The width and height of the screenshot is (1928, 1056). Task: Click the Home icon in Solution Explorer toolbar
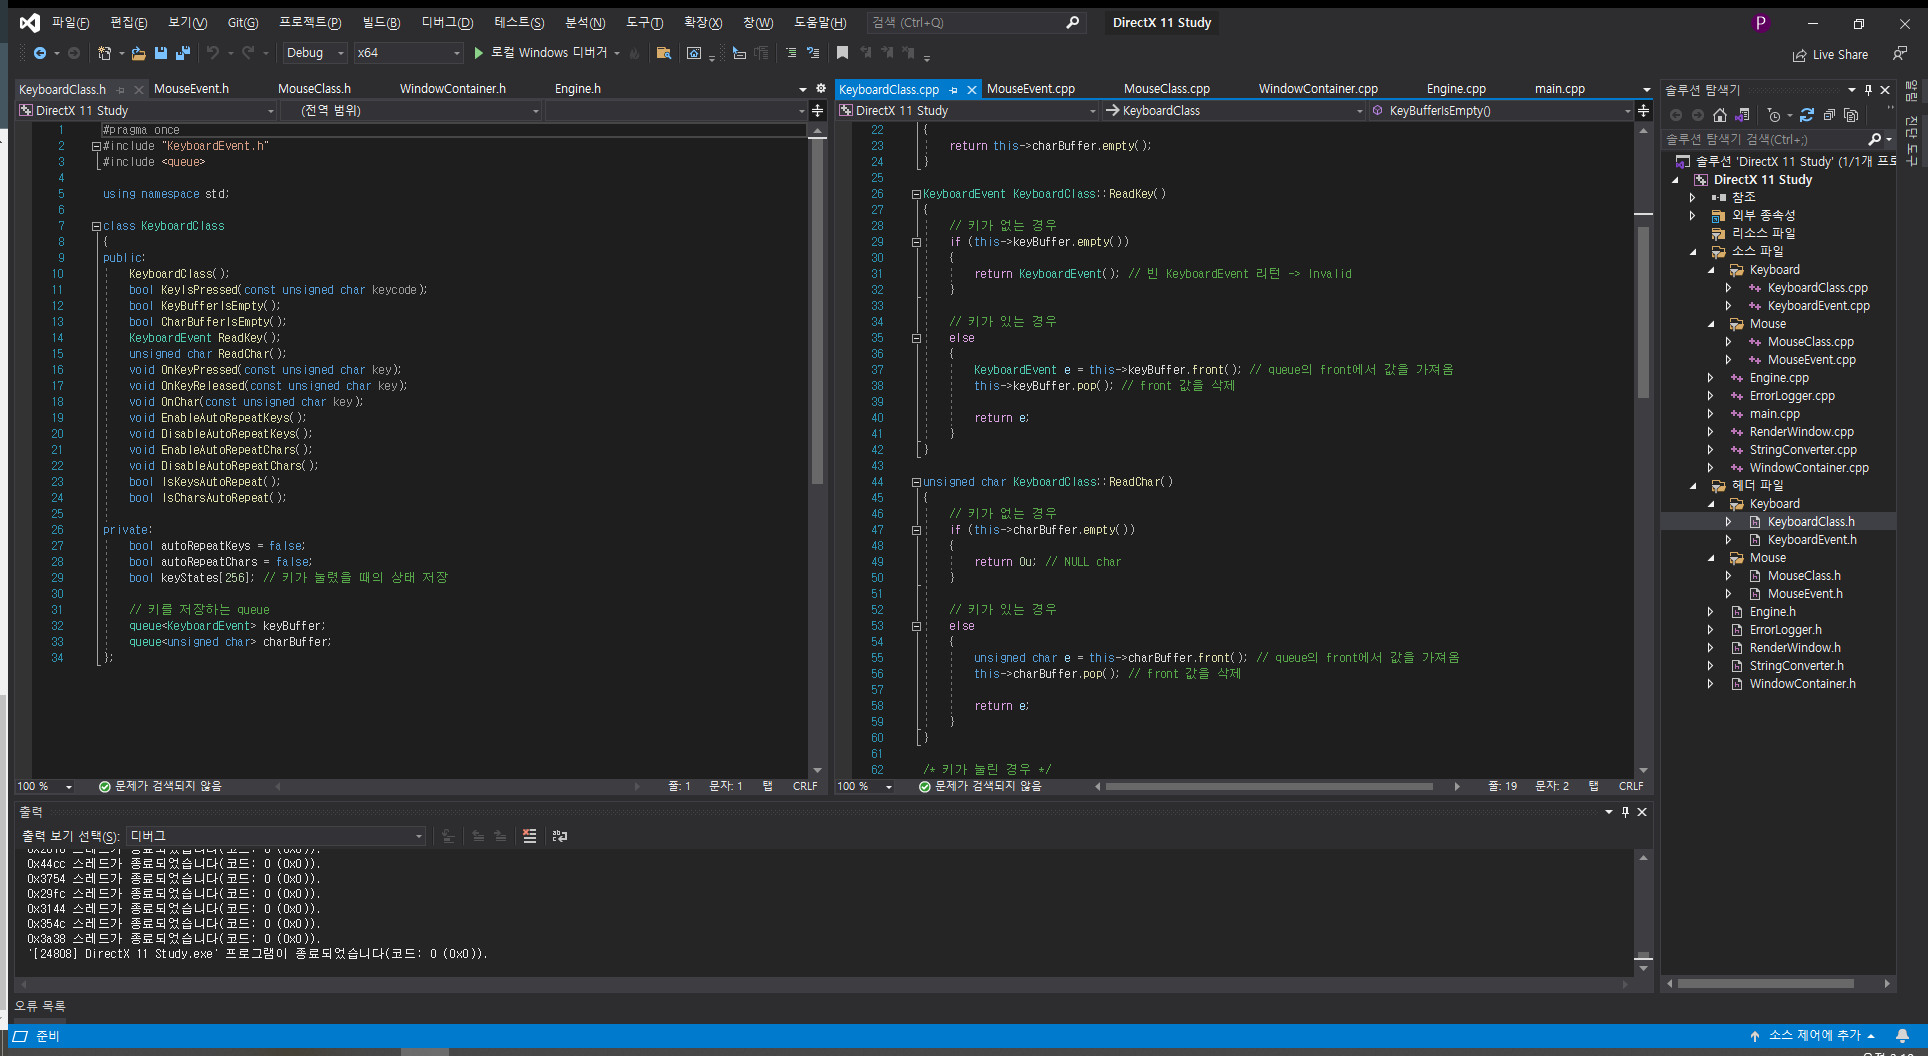[x=1720, y=115]
